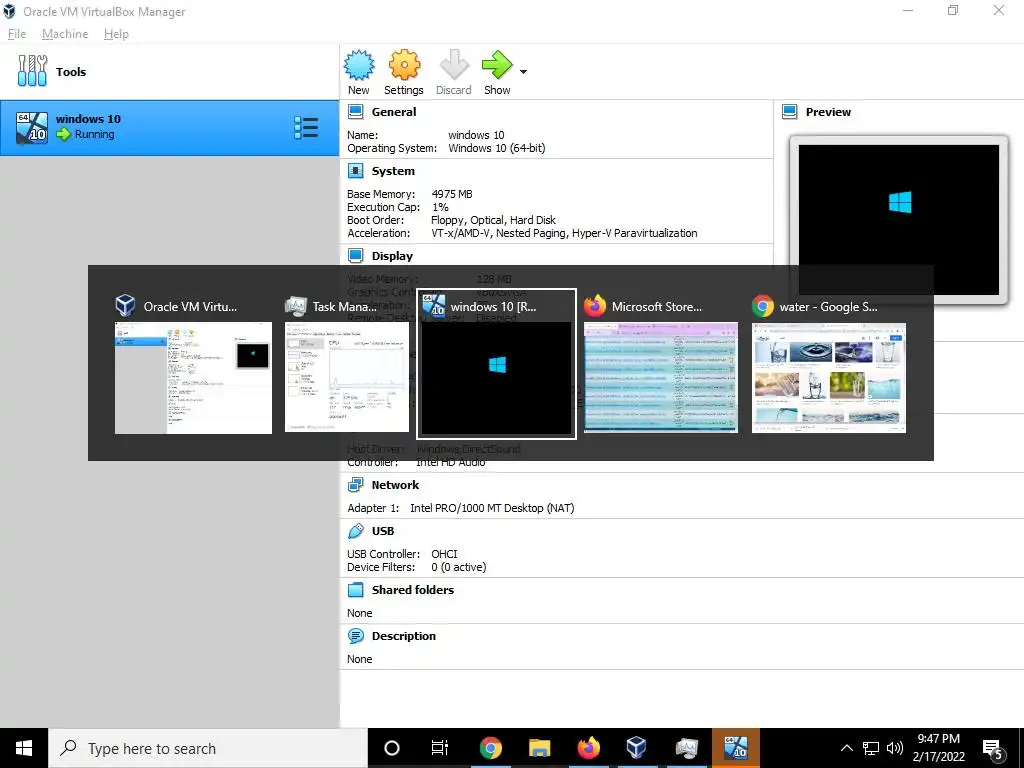Open Task Manager icon on taskbar

pyautogui.click(x=686, y=748)
